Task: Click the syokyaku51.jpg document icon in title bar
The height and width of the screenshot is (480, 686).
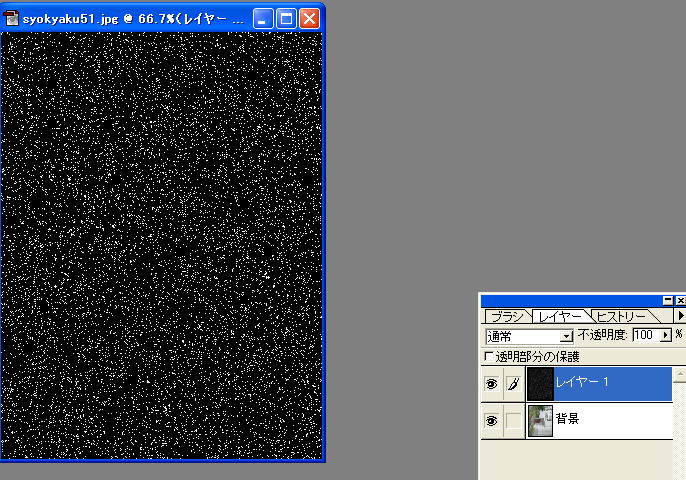Action: pyautogui.click(x=13, y=18)
